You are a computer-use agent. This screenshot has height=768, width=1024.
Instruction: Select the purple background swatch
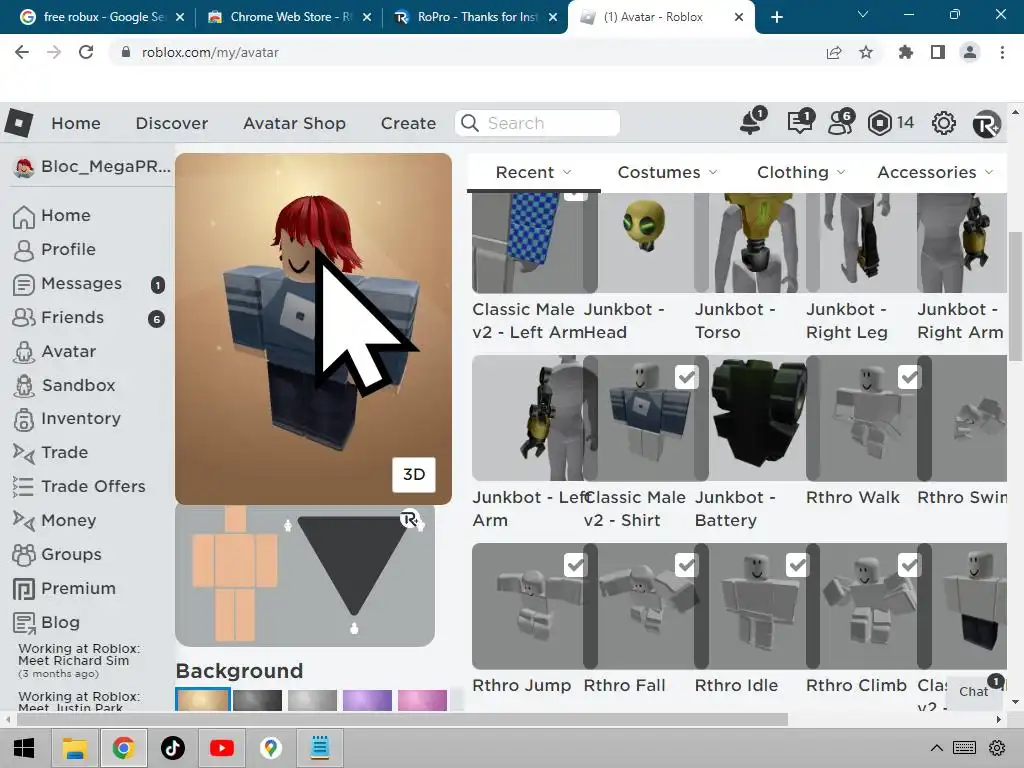pos(367,700)
